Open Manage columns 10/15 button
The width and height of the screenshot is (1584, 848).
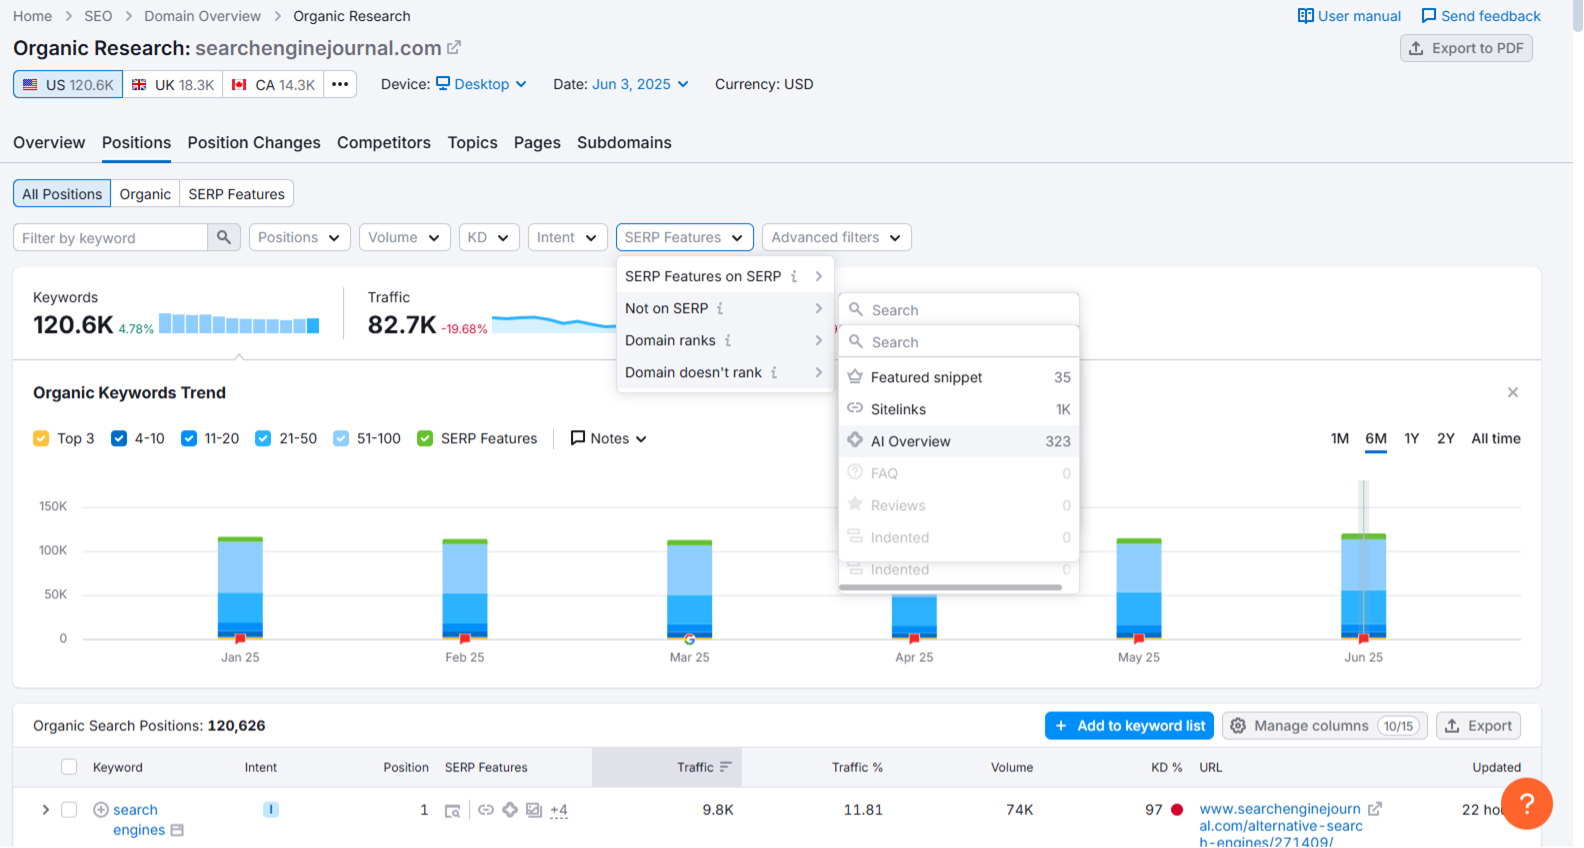(1325, 726)
